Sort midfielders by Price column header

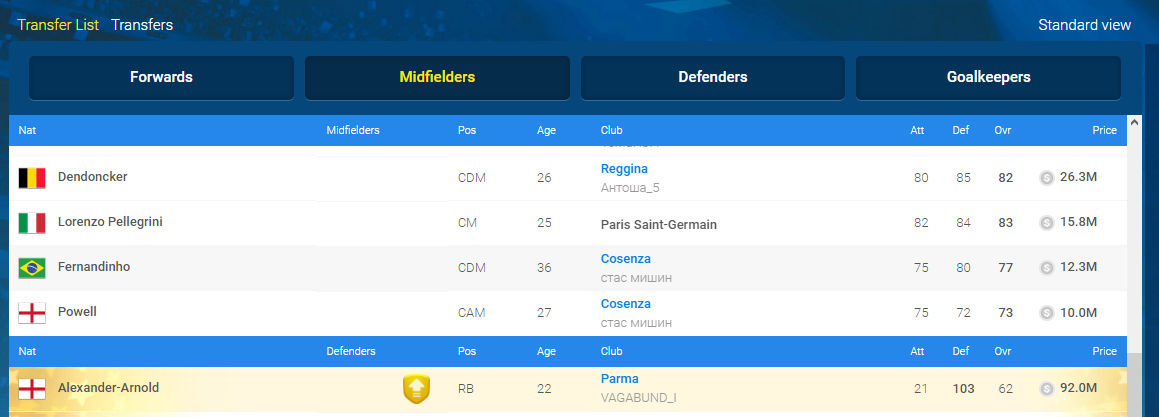coord(1104,130)
